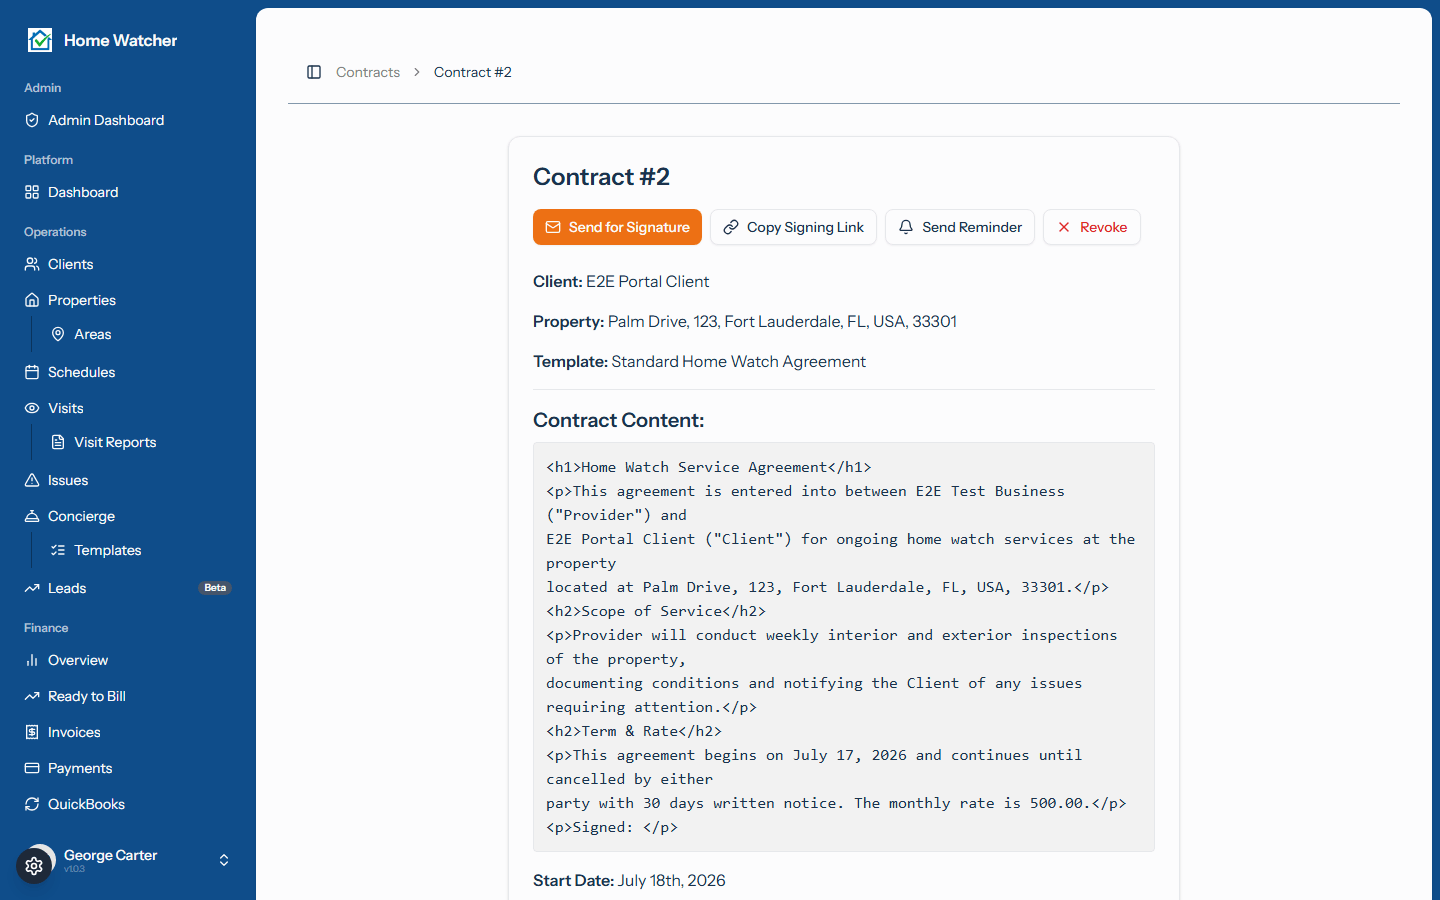Click the Leads trend icon

tap(32, 588)
